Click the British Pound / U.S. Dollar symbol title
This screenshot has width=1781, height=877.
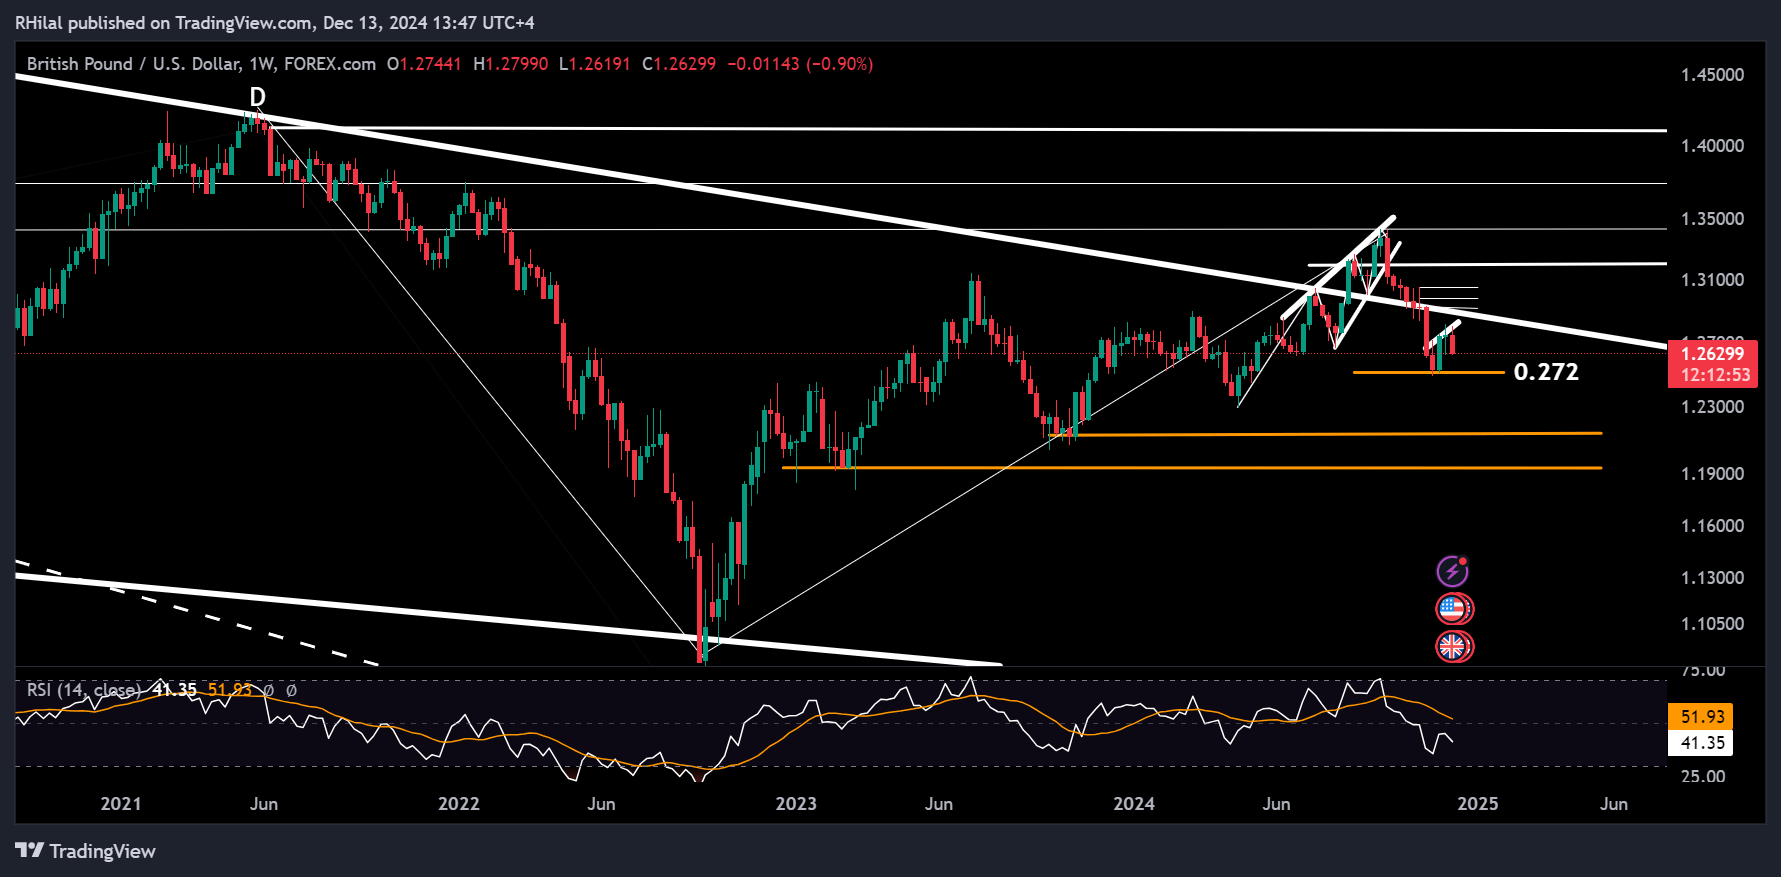coord(133,64)
